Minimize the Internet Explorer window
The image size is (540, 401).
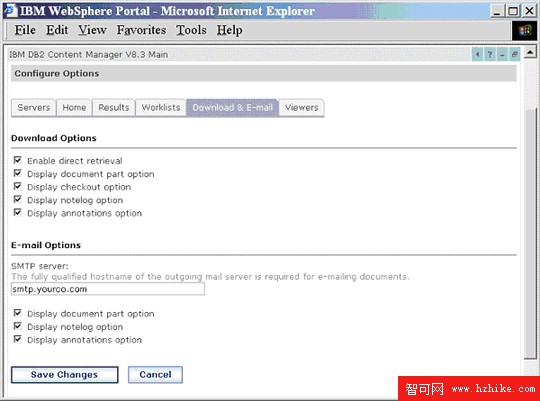[497, 11]
